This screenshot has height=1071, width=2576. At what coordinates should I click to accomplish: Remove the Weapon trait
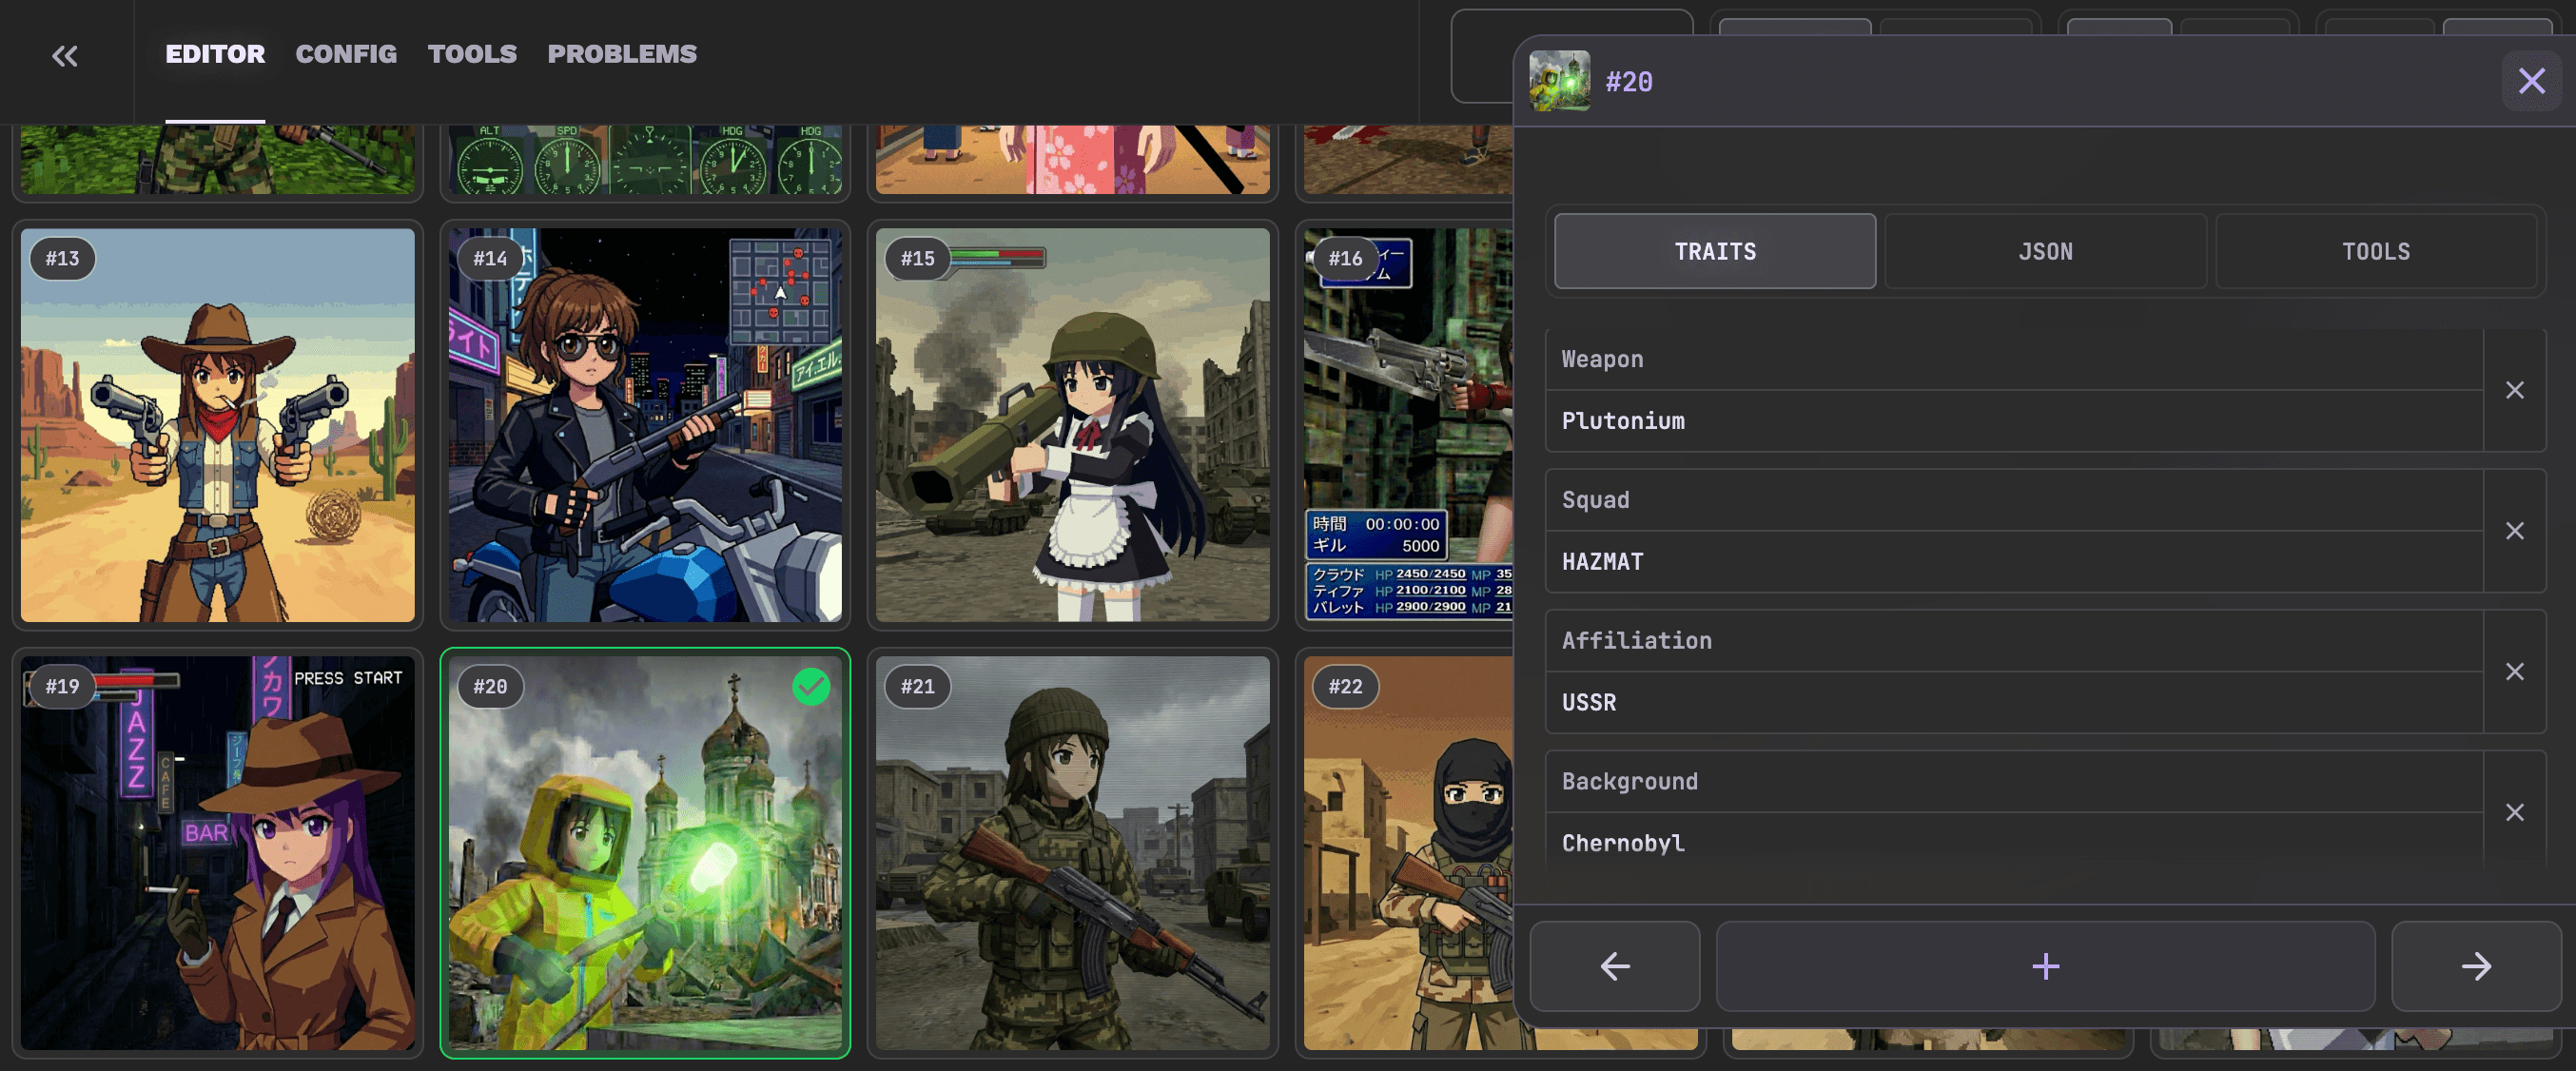[2514, 390]
